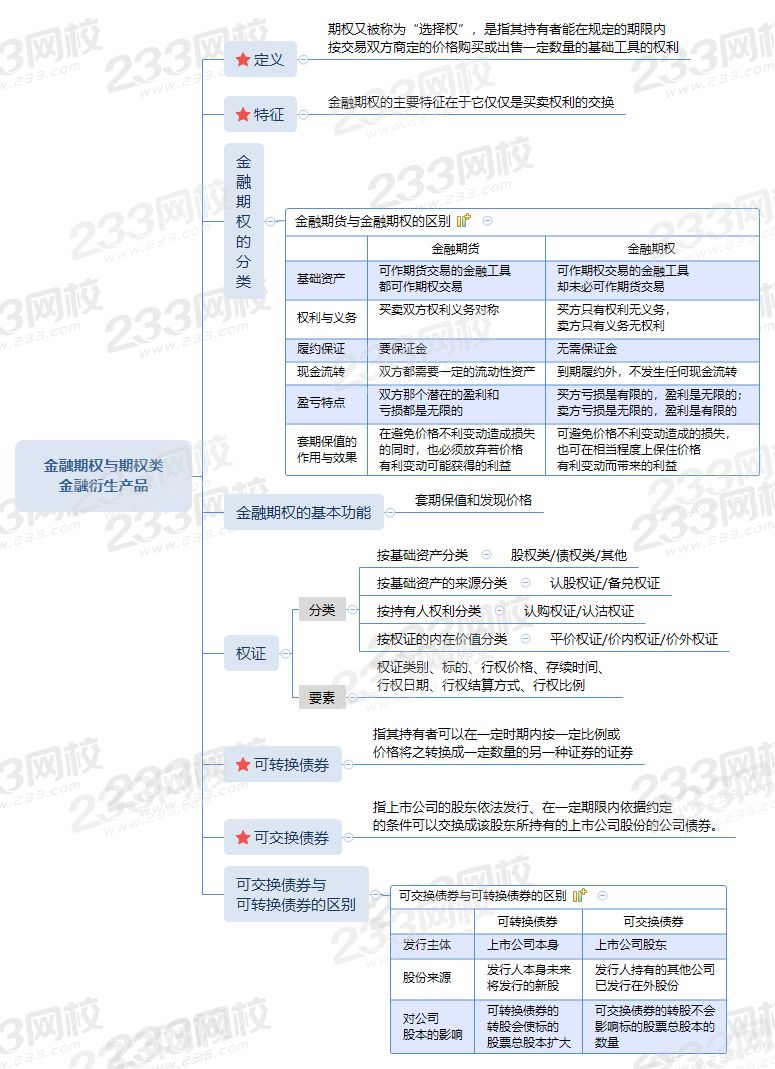The width and height of the screenshot is (775, 1069).
Task: Select the 套期保值和发现价格 leaf
Action: point(473,500)
